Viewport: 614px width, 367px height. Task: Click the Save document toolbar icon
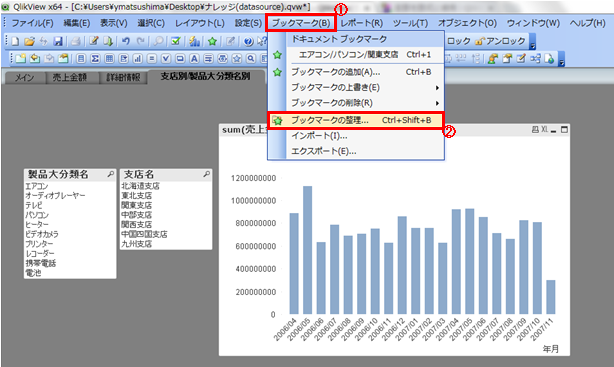pyautogui.click(x=58, y=41)
